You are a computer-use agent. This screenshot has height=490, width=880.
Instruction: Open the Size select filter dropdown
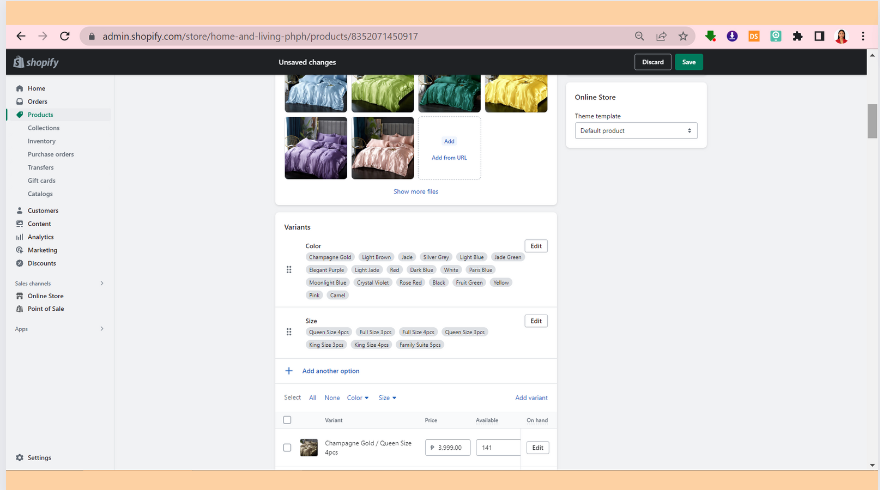(387, 397)
